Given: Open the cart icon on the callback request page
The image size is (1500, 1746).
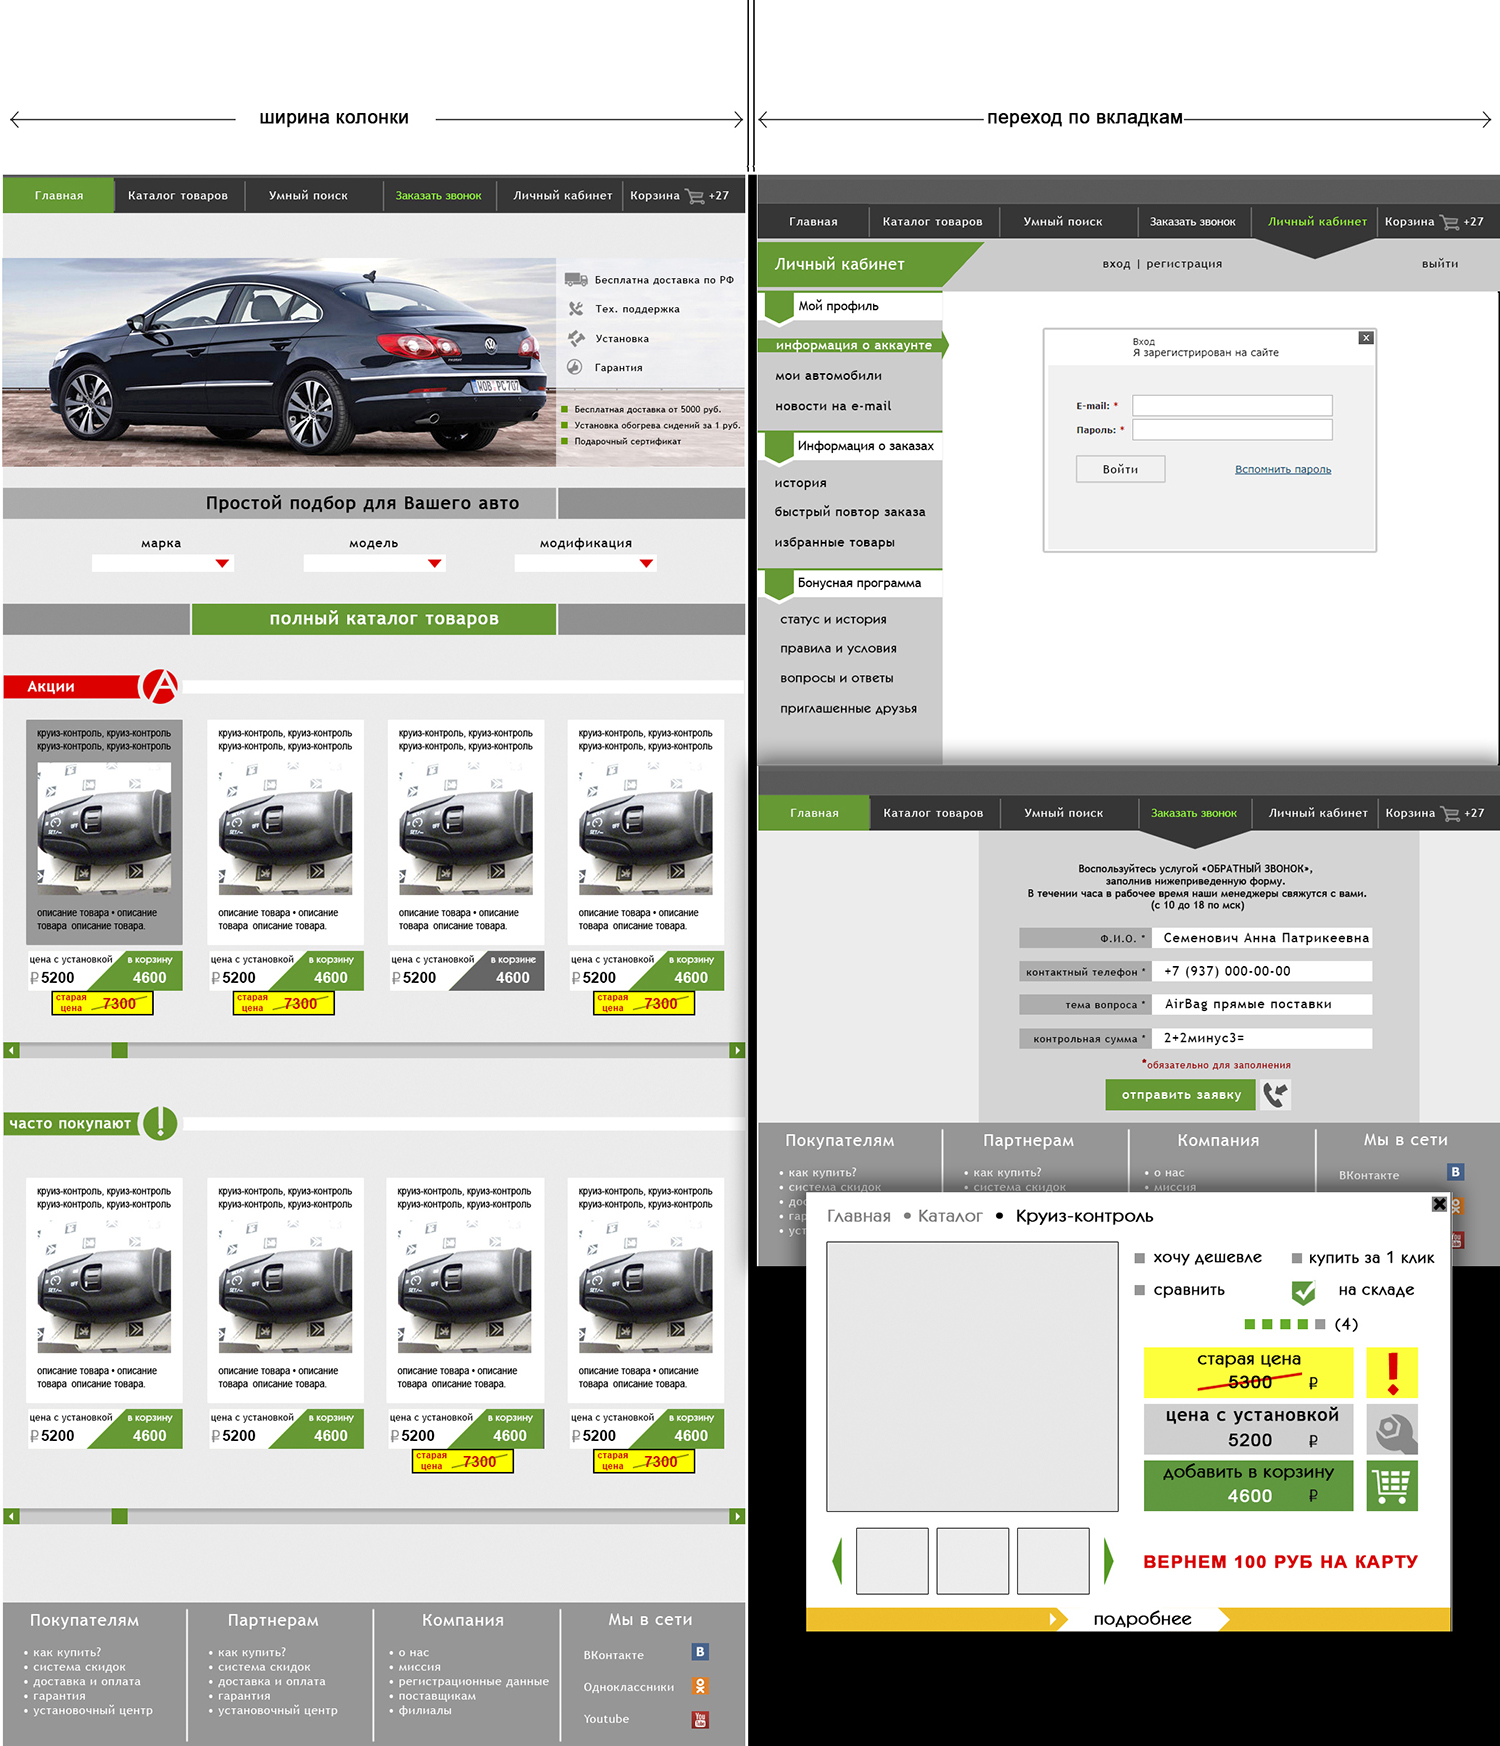Looking at the screenshot, I should 1450,814.
